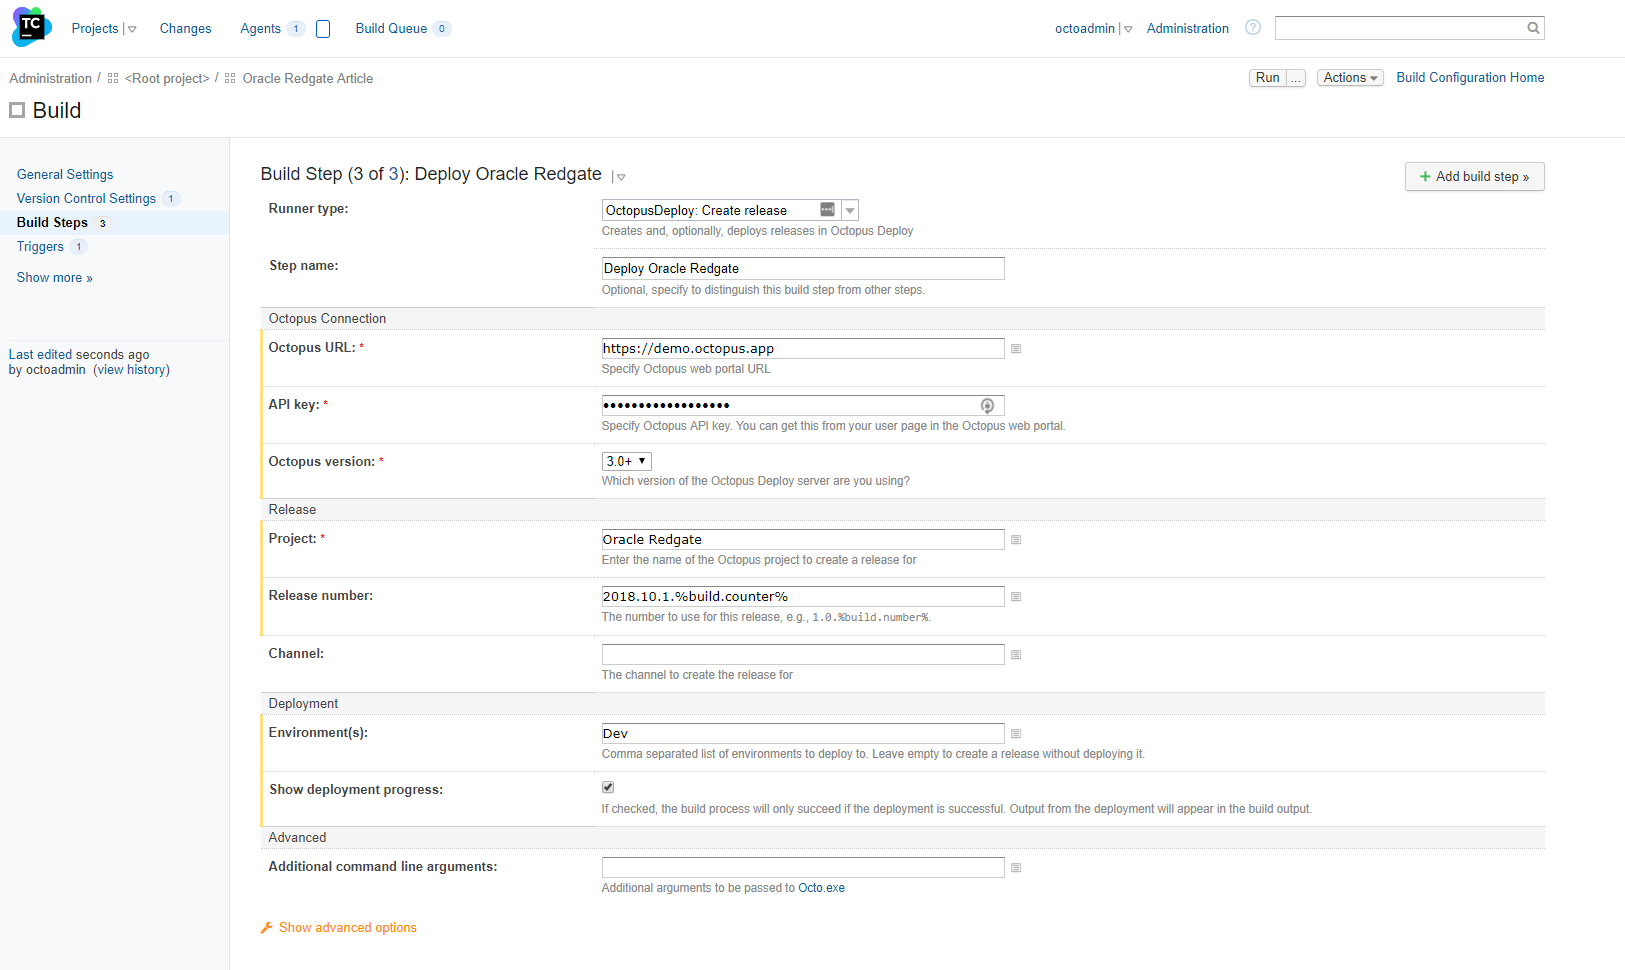The width and height of the screenshot is (1625, 970).
Task: Click parameter picker icon beside Release number
Action: click(x=1016, y=597)
